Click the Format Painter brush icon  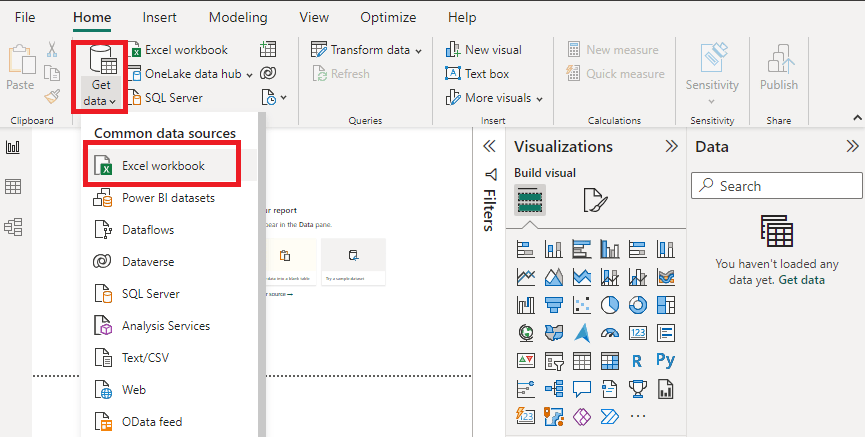pyautogui.click(x=52, y=97)
